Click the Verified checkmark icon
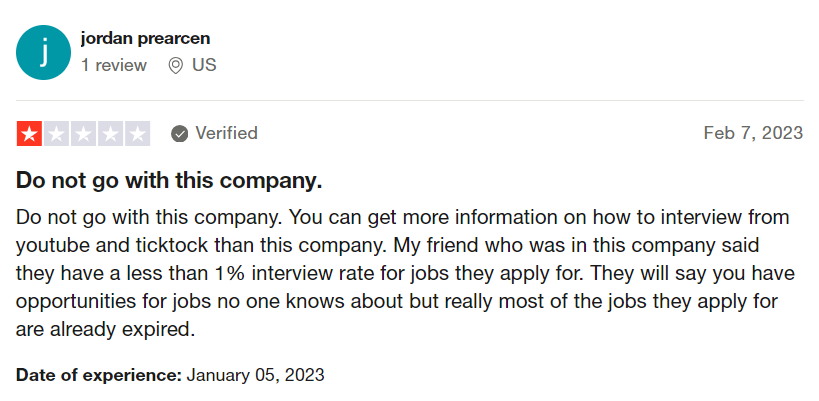Image resolution: width=819 pixels, height=401 pixels. click(179, 134)
